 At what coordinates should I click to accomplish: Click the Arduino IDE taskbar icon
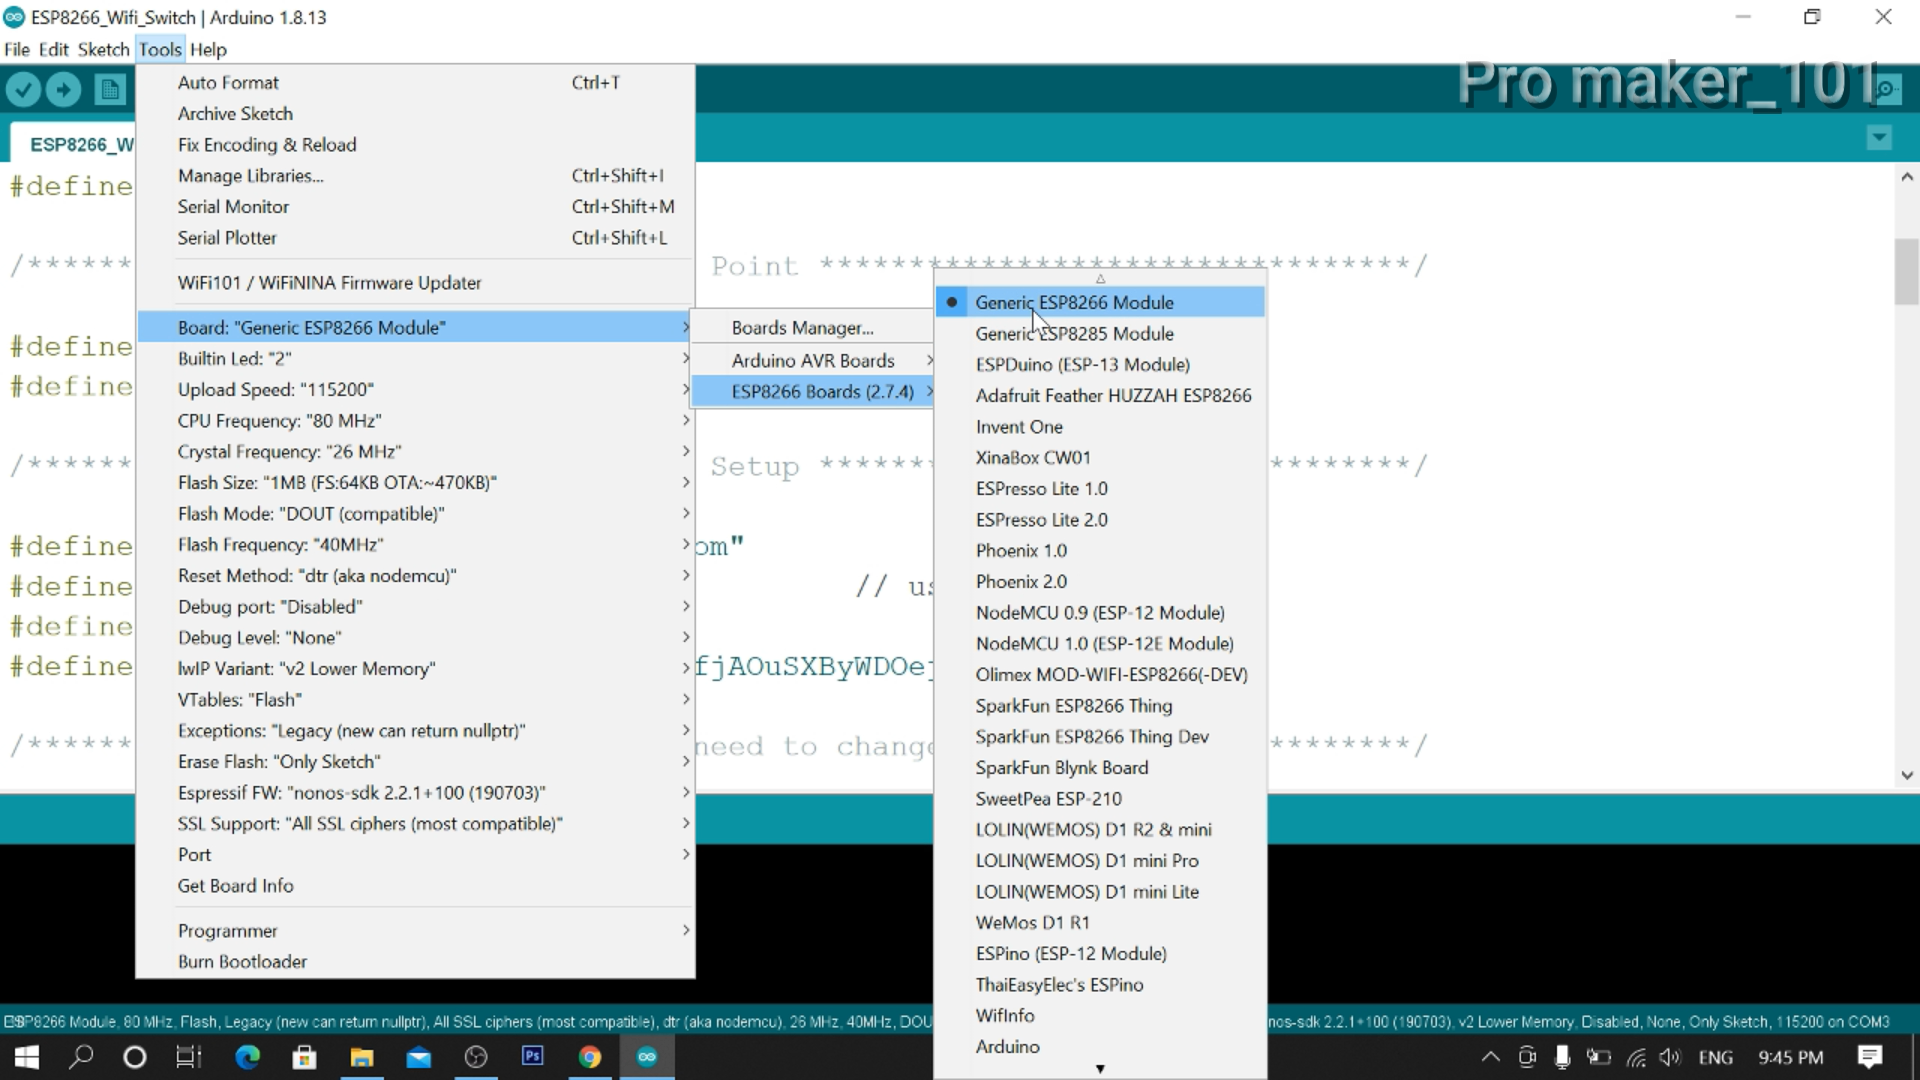647,1057
